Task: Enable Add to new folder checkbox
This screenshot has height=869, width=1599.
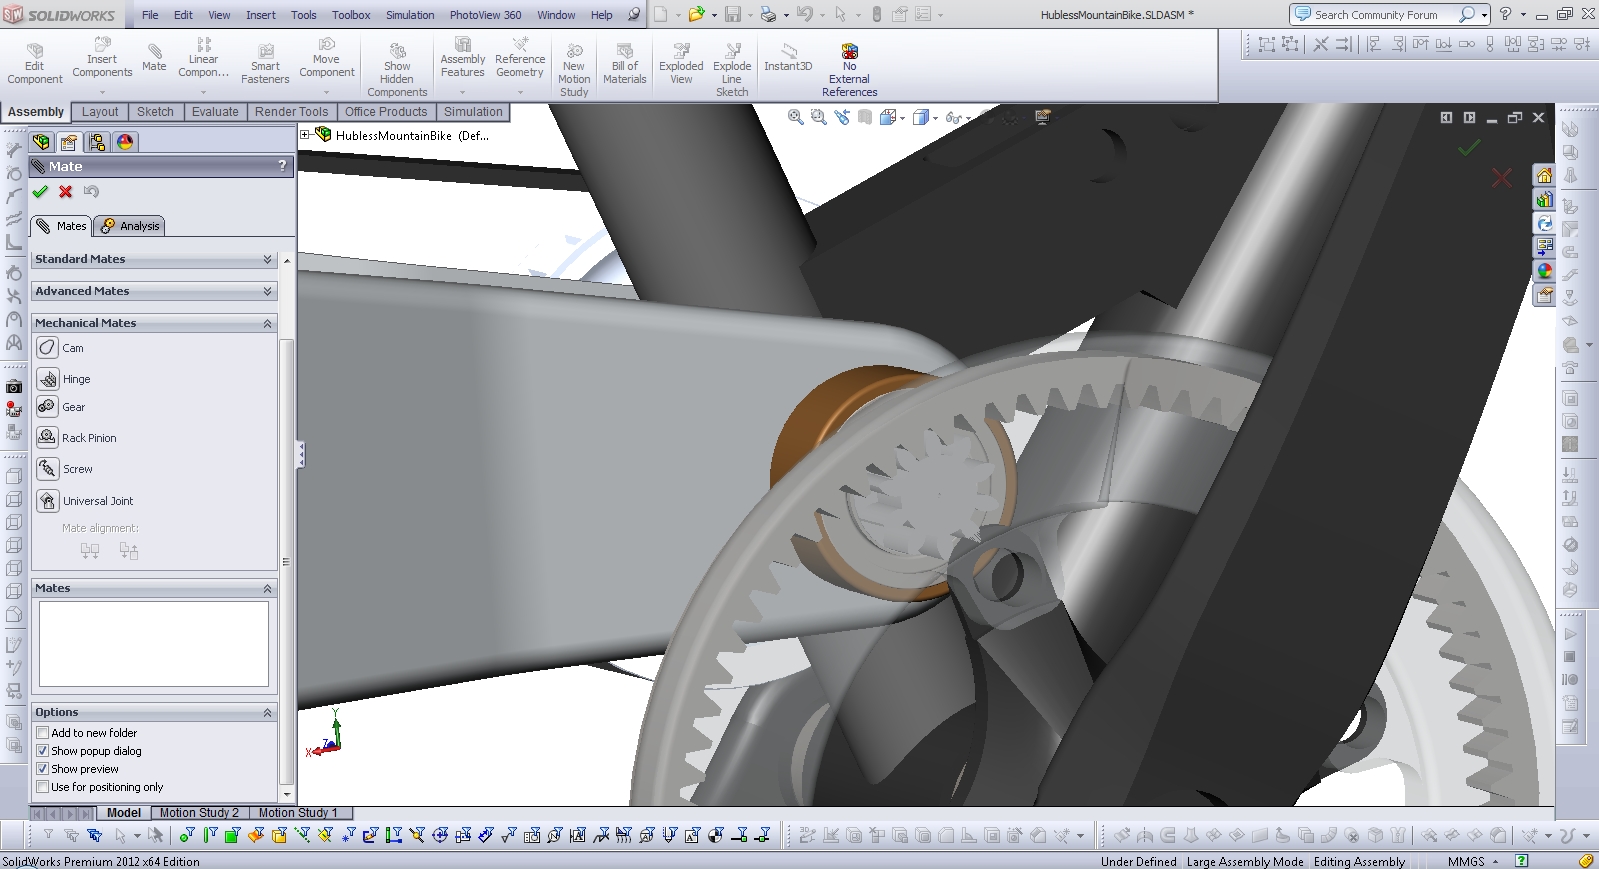Action: [43, 733]
